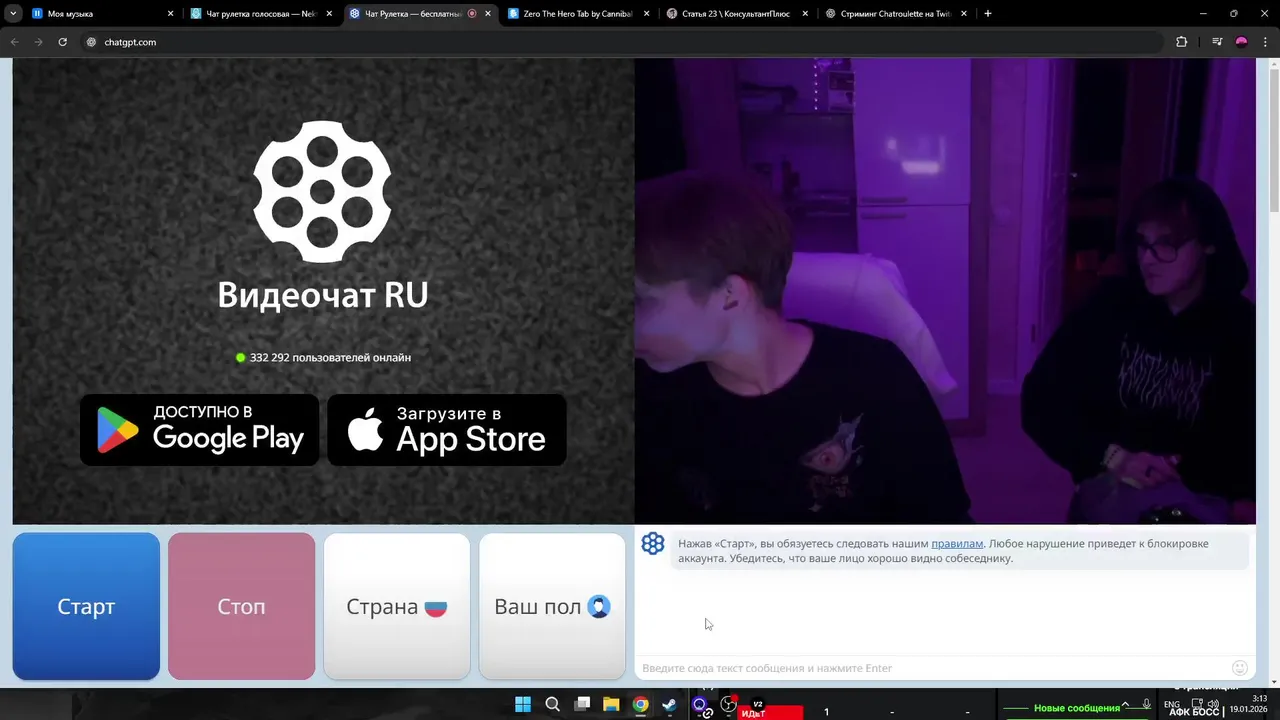1280x720 pixels.
Task: Open the volume speaker tray icon
Action: [1213, 705]
